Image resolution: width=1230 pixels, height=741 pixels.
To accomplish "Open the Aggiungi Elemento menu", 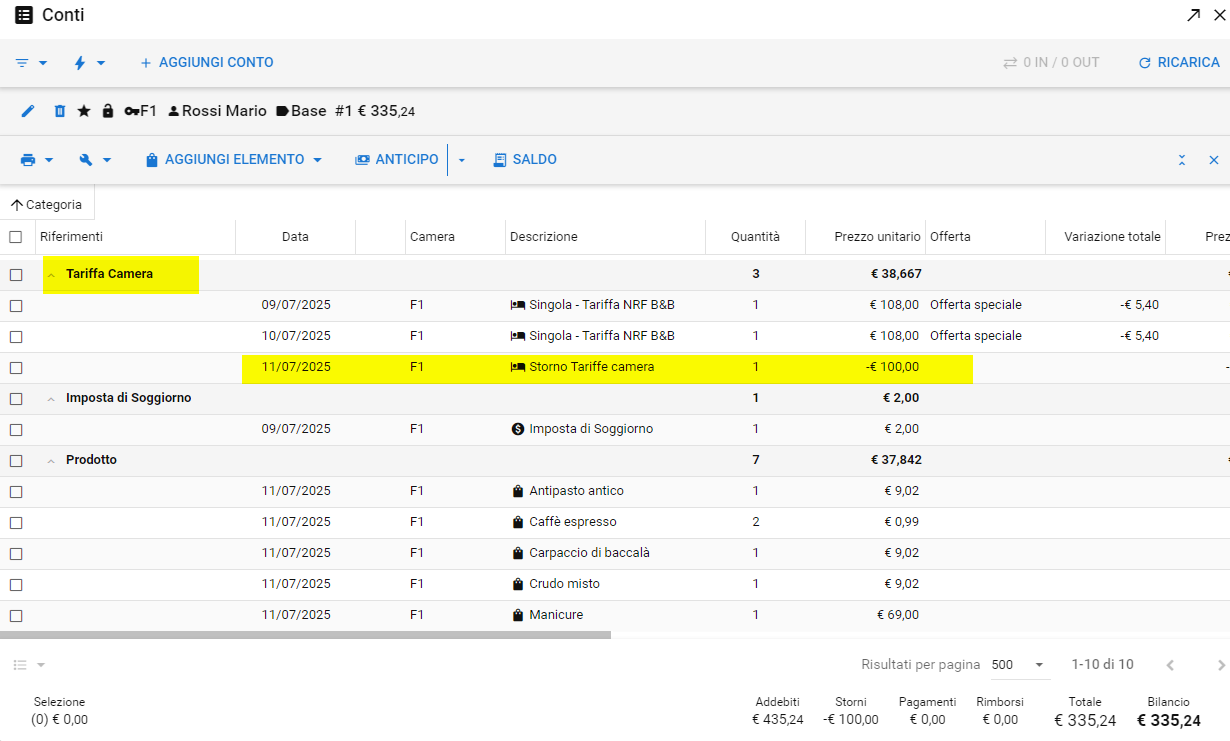I will tap(234, 160).
